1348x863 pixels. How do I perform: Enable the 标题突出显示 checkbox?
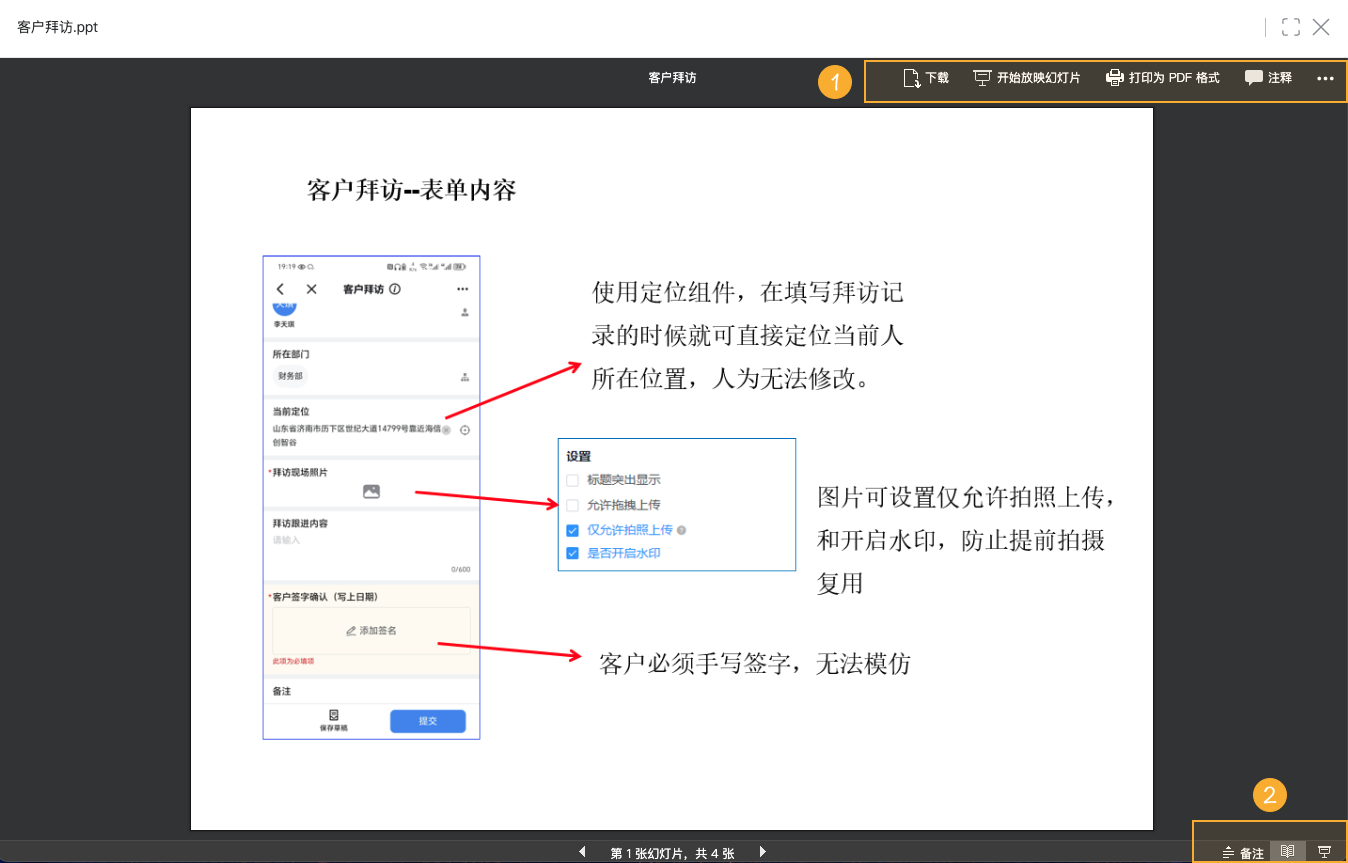[x=572, y=480]
